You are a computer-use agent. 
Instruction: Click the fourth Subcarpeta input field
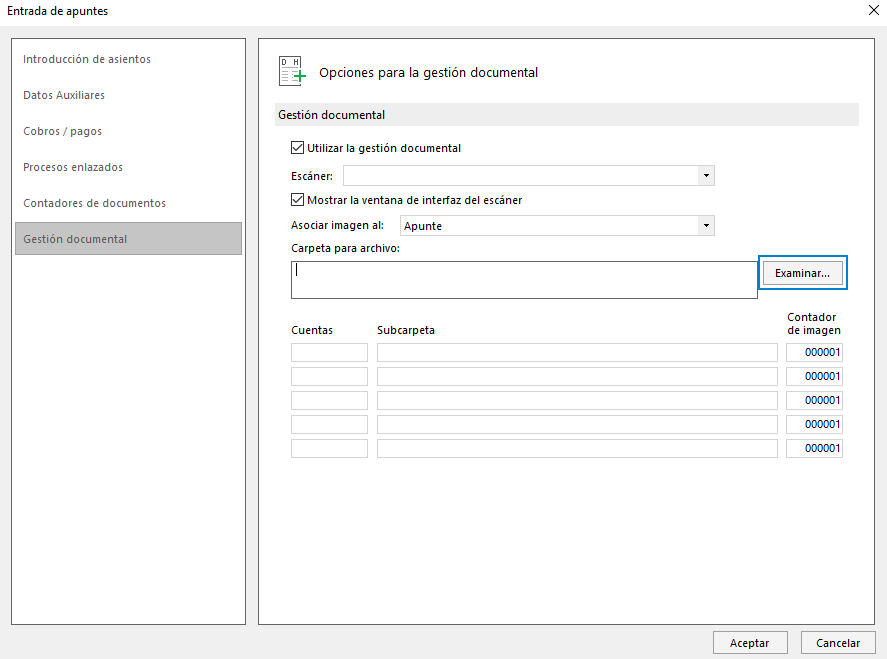pyautogui.click(x=577, y=424)
